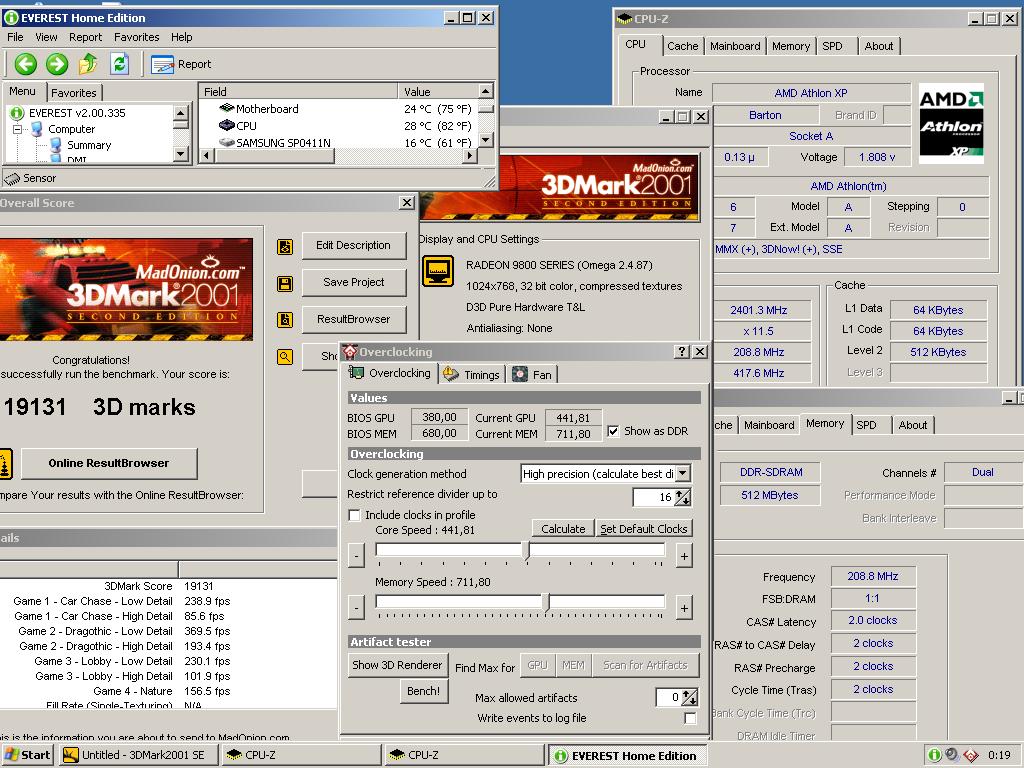Click the Timings tab icon
The width and height of the screenshot is (1024, 768).
coord(451,374)
